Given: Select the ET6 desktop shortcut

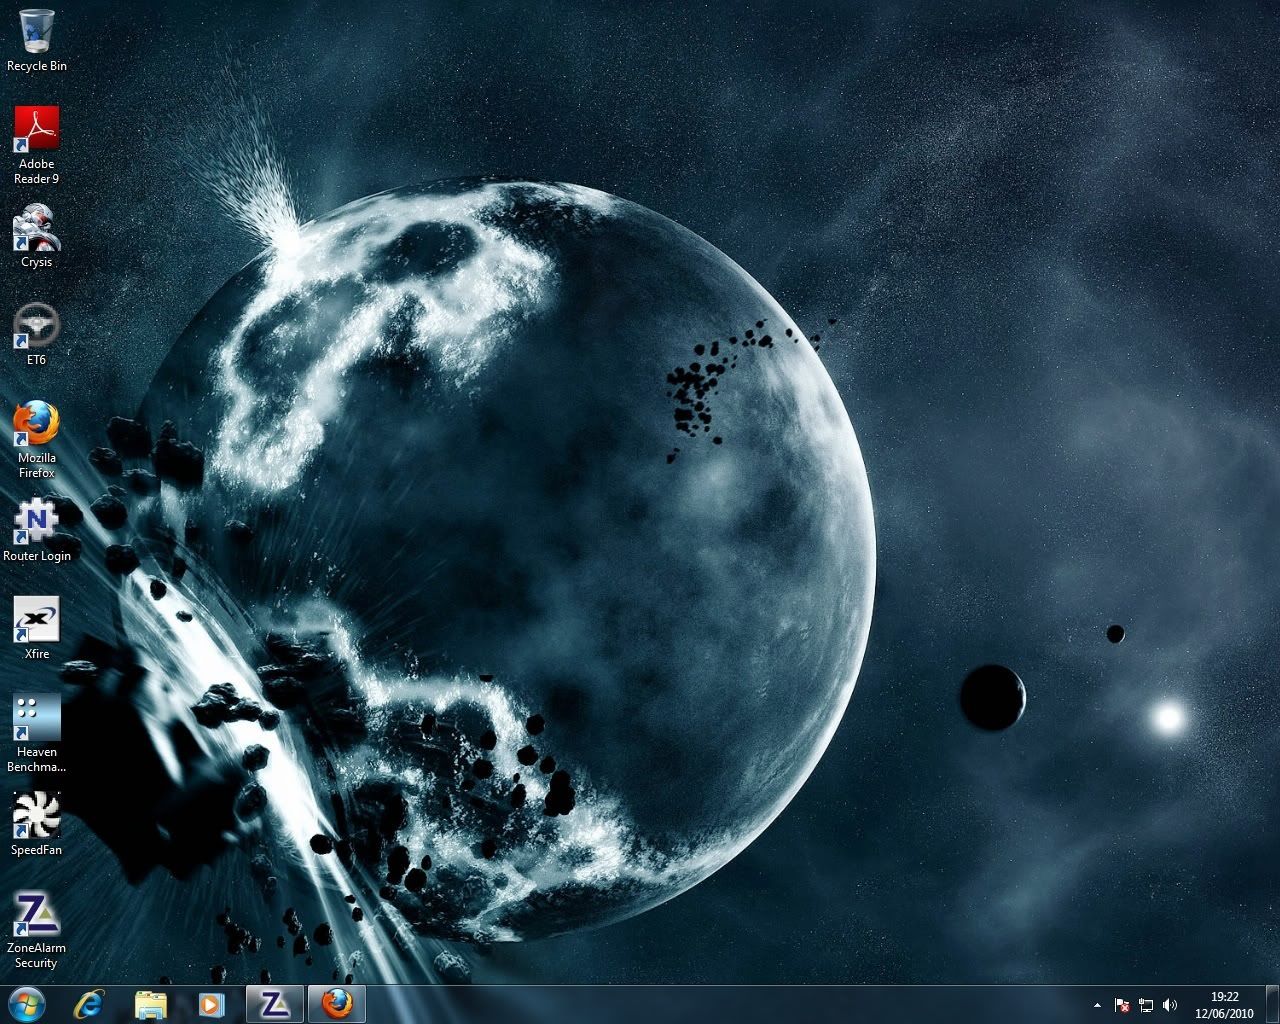Looking at the screenshot, I should point(36,335).
